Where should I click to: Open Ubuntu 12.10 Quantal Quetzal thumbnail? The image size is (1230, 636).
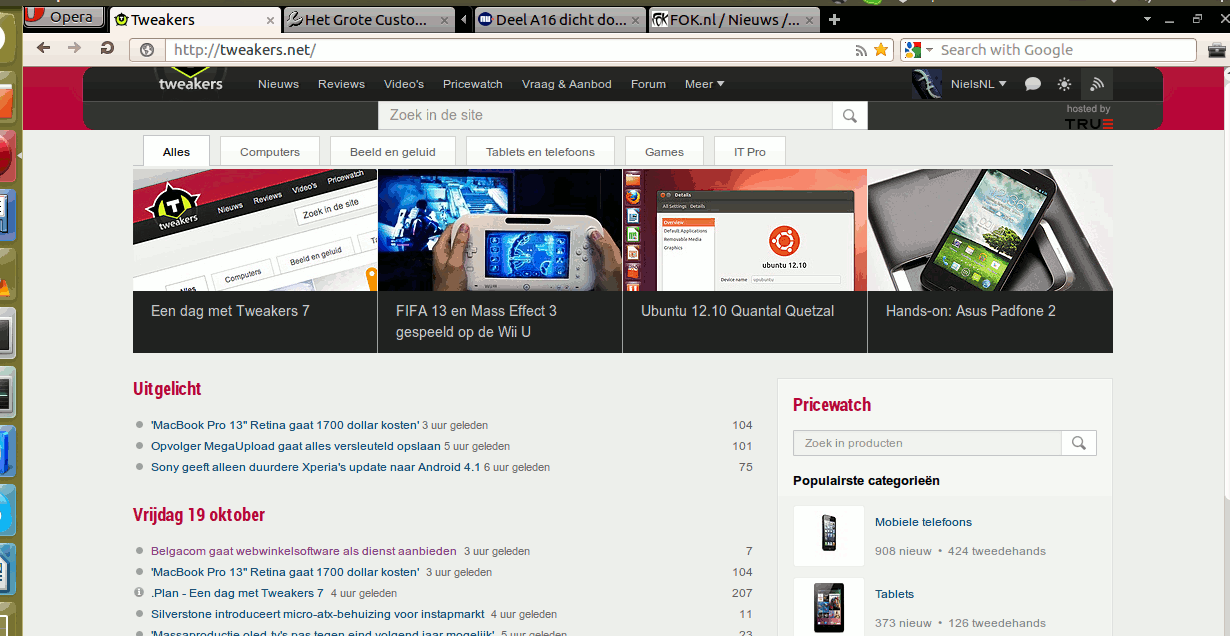click(x=745, y=230)
